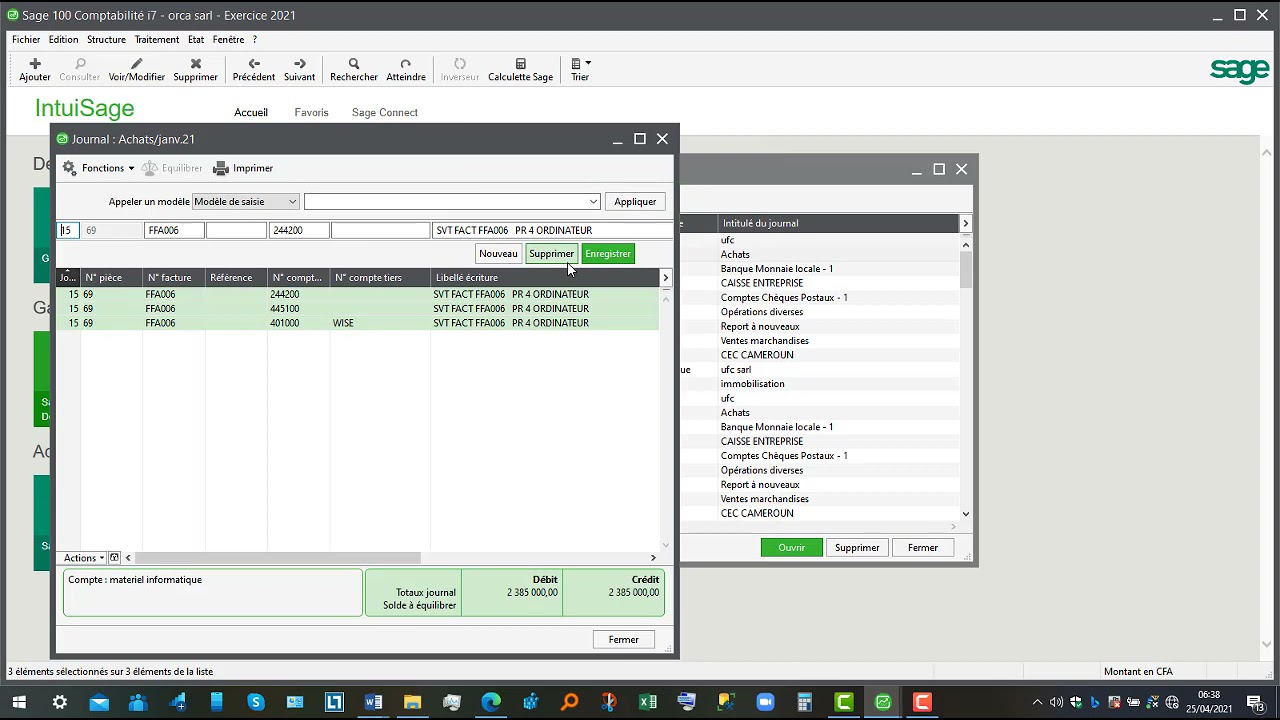Click the N° compte field containing 244200
The width and height of the screenshot is (1280, 720).
[x=299, y=231]
